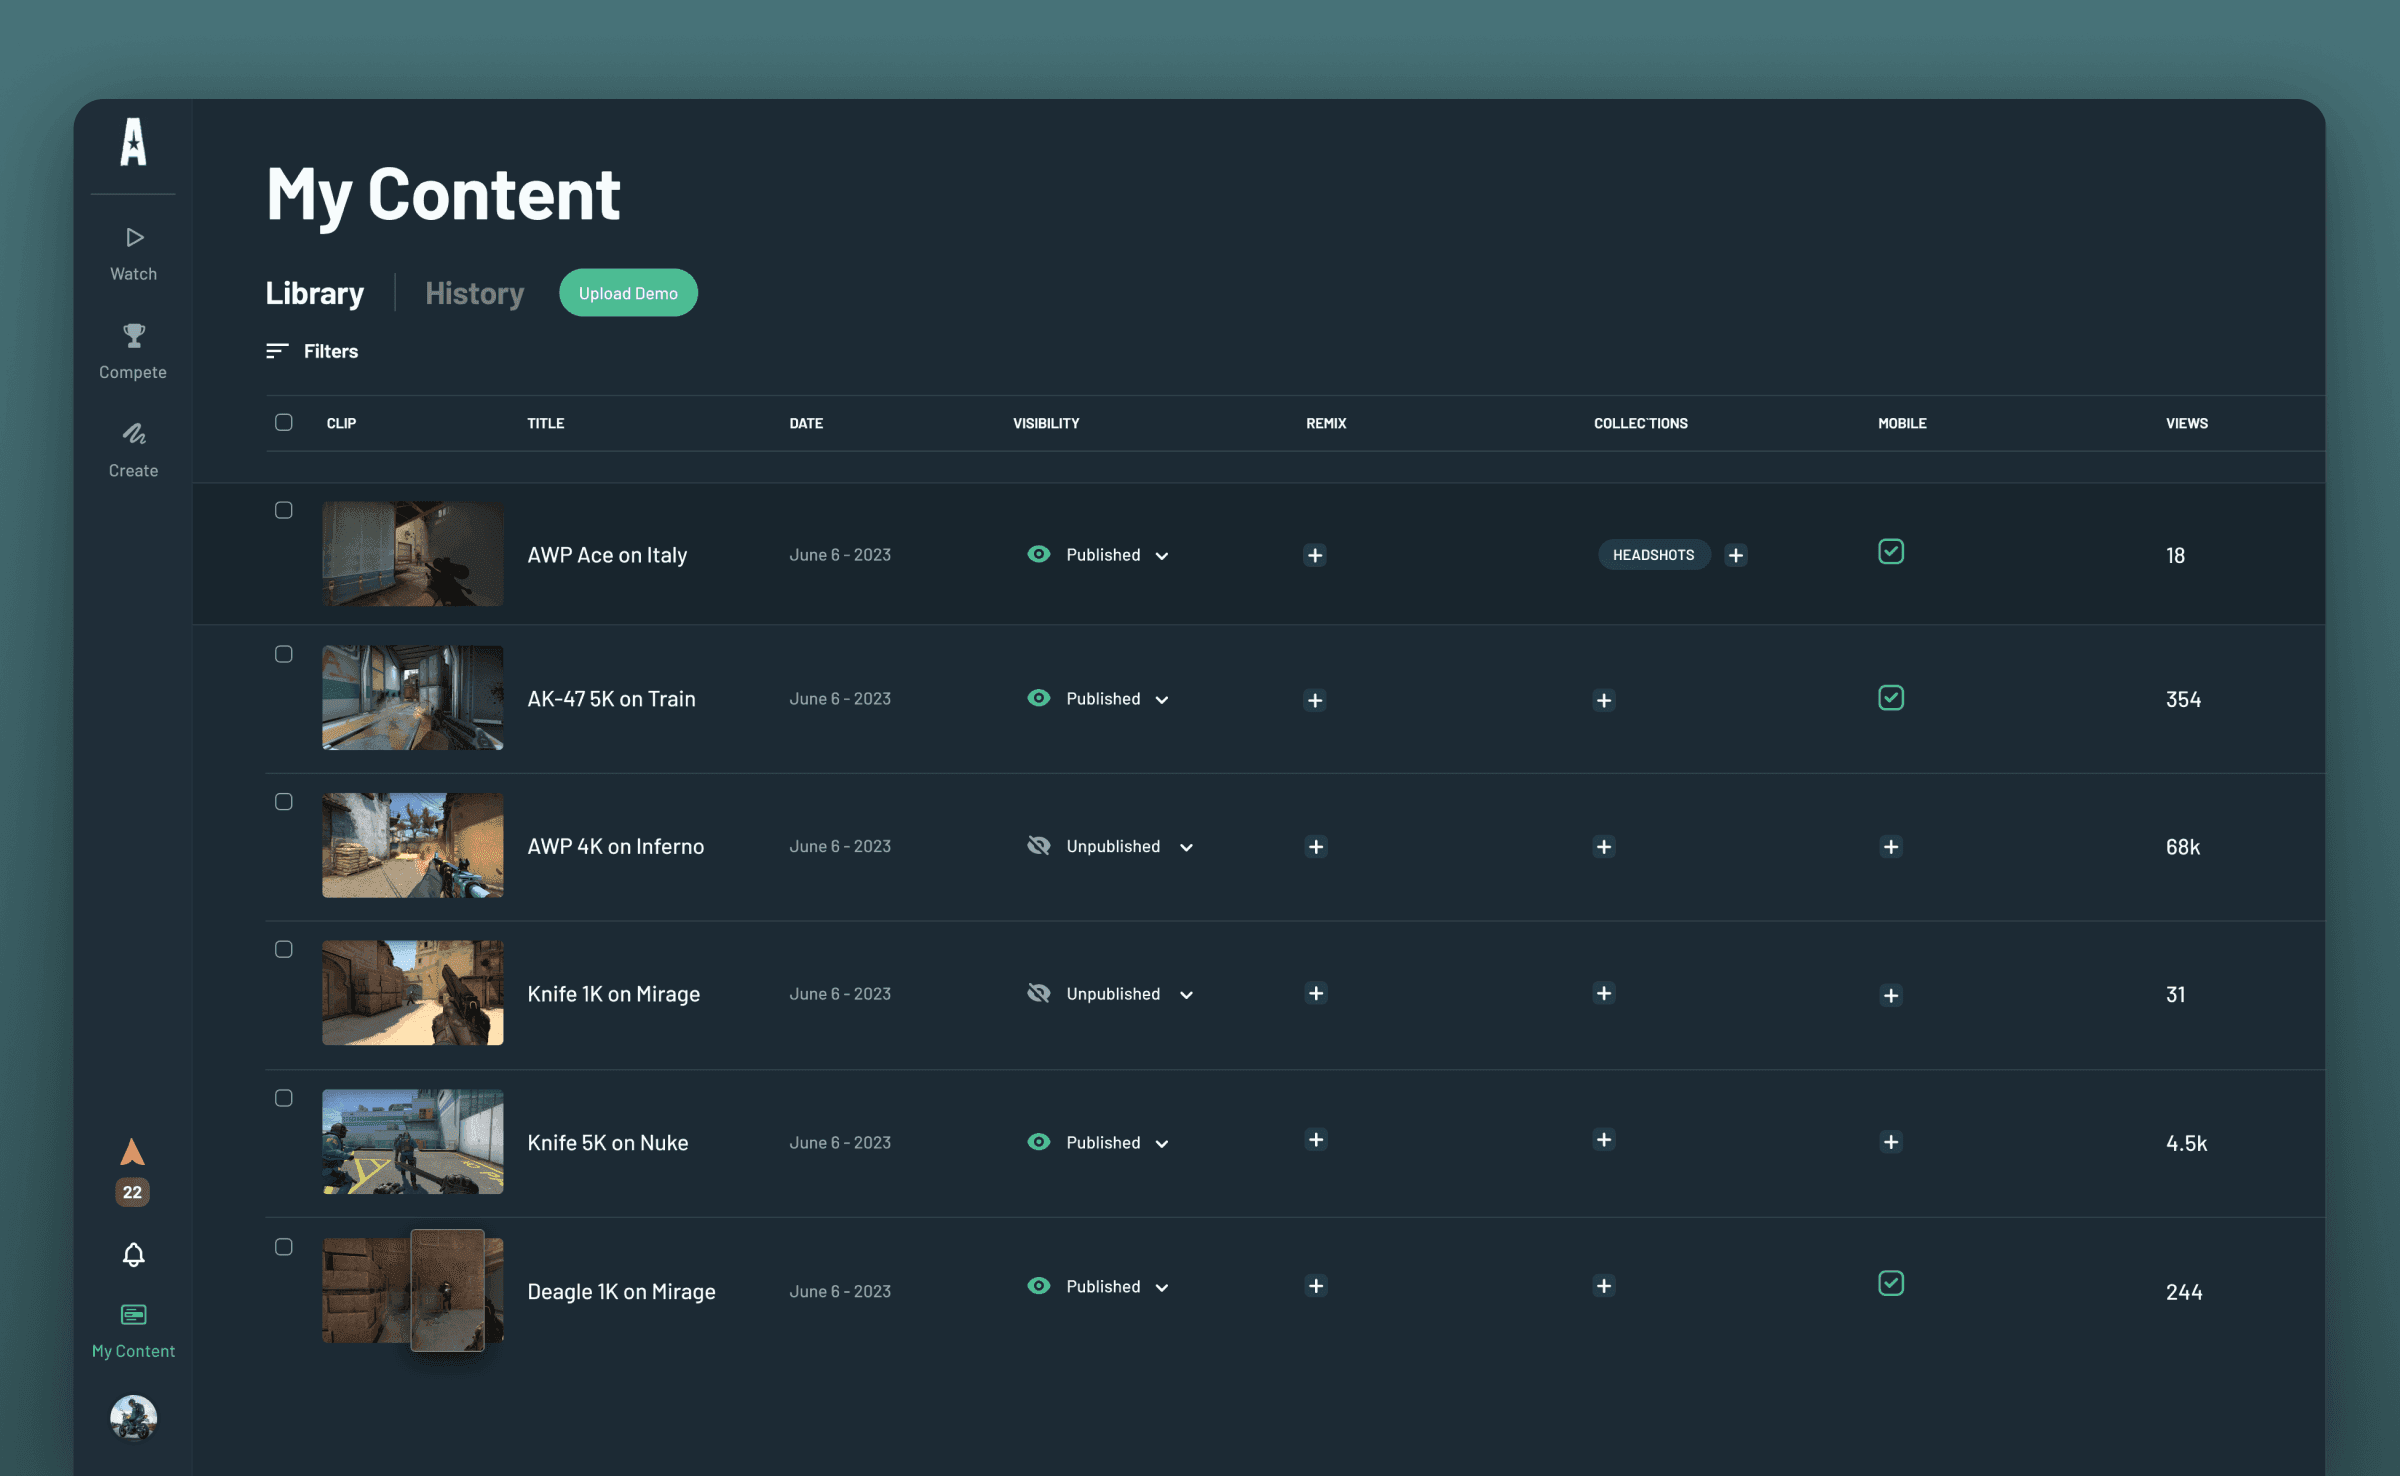The width and height of the screenshot is (2400, 1476).
Task: Switch to the History tab
Action: [475, 294]
